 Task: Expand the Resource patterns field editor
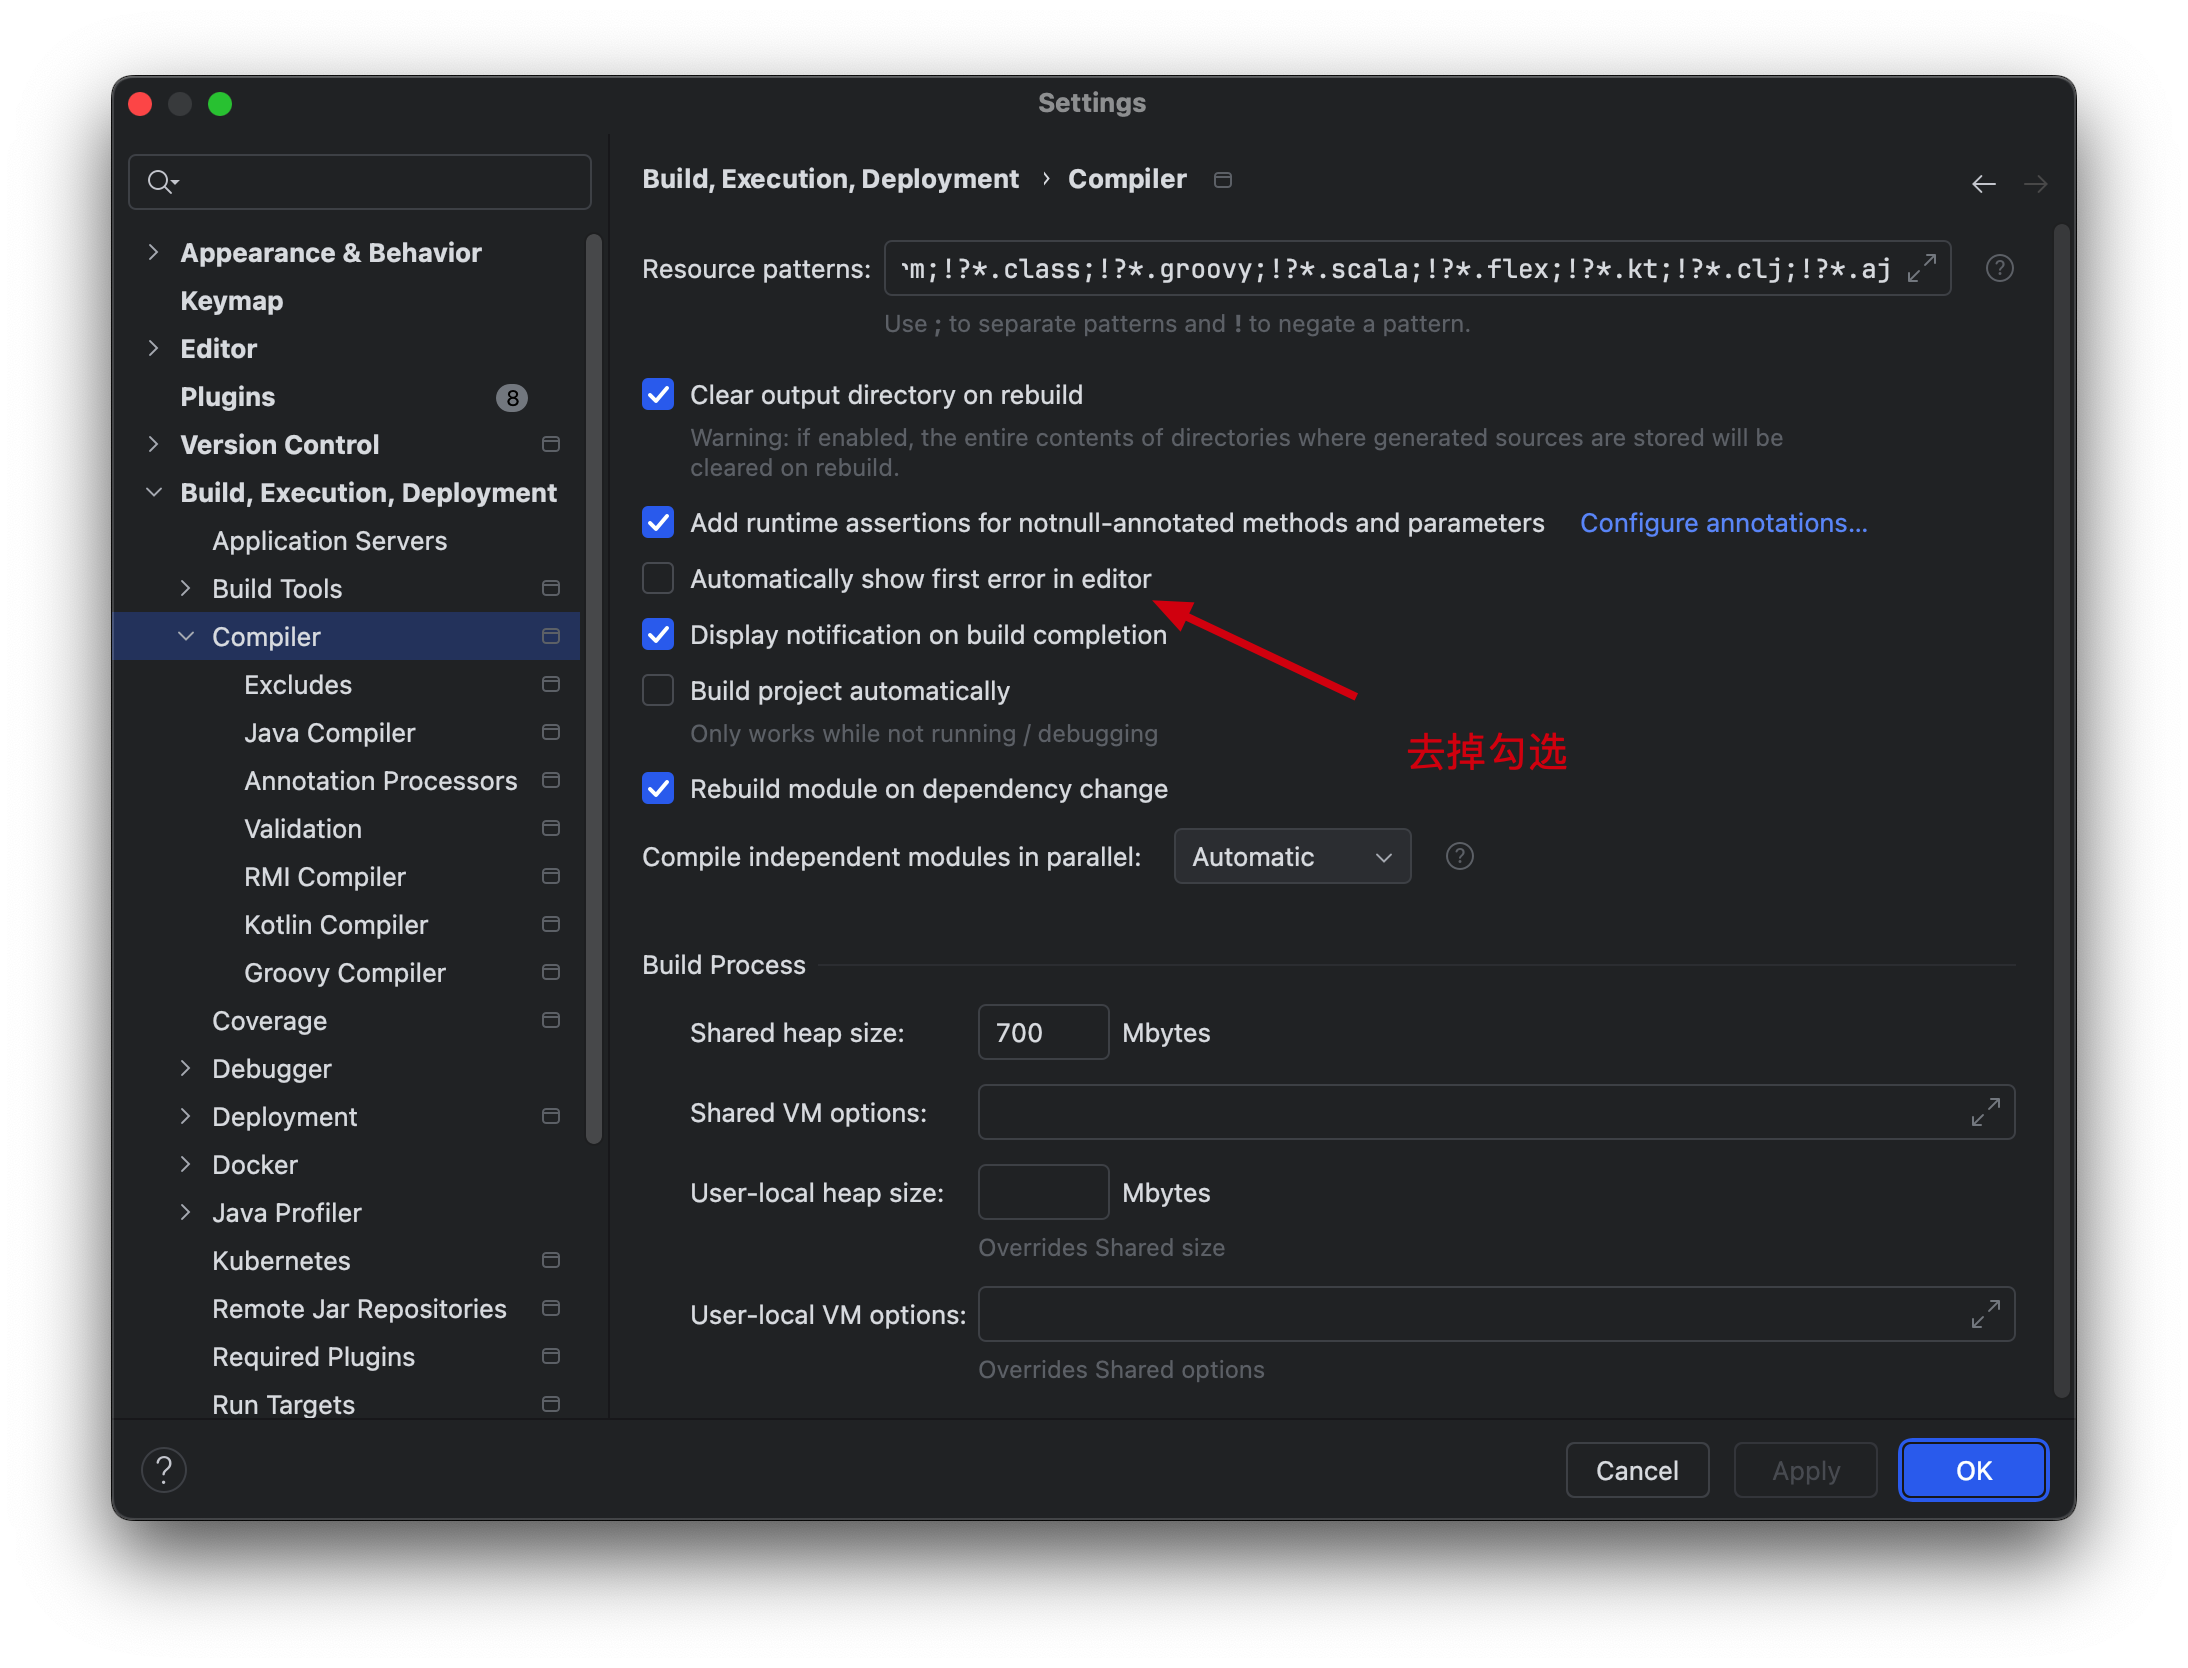[x=1921, y=268]
